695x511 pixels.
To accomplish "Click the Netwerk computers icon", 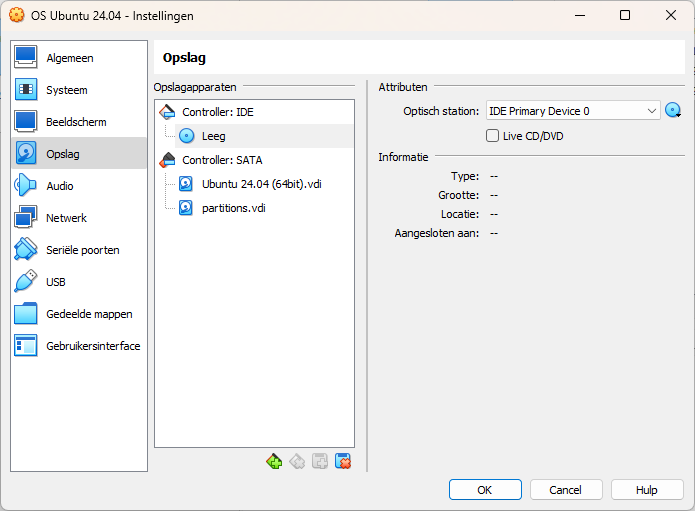I will pos(25,217).
